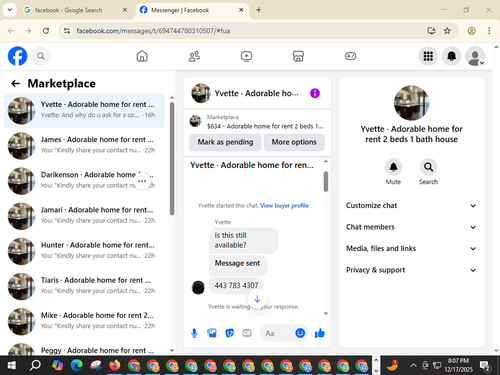The width and height of the screenshot is (500, 375).
Task: Open the Tiaris conversation in the list
Action: [84, 286]
